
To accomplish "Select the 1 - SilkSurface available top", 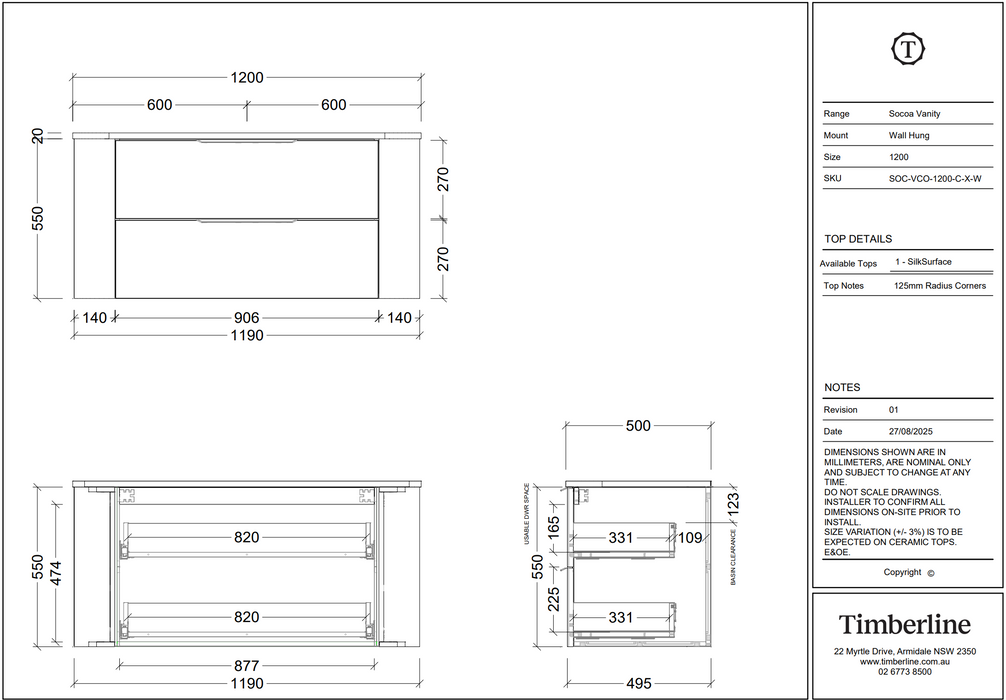I will pyautogui.click(x=923, y=262).
